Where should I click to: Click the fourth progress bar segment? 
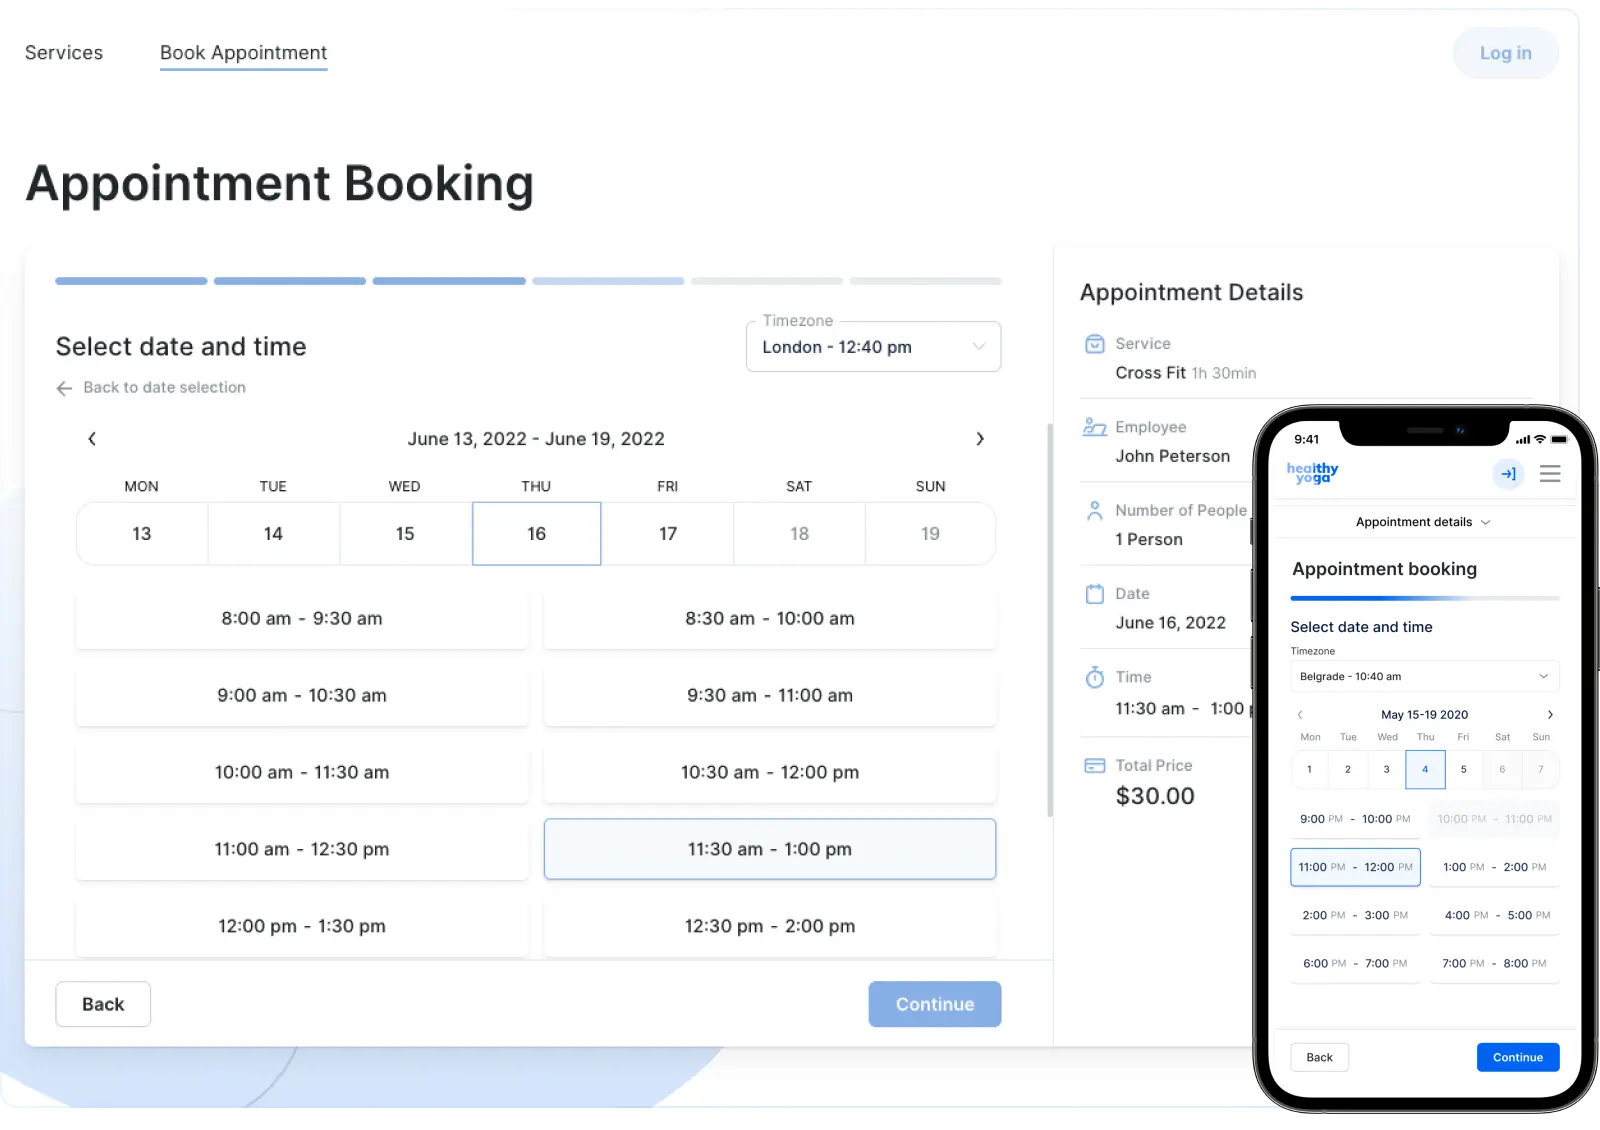607,281
